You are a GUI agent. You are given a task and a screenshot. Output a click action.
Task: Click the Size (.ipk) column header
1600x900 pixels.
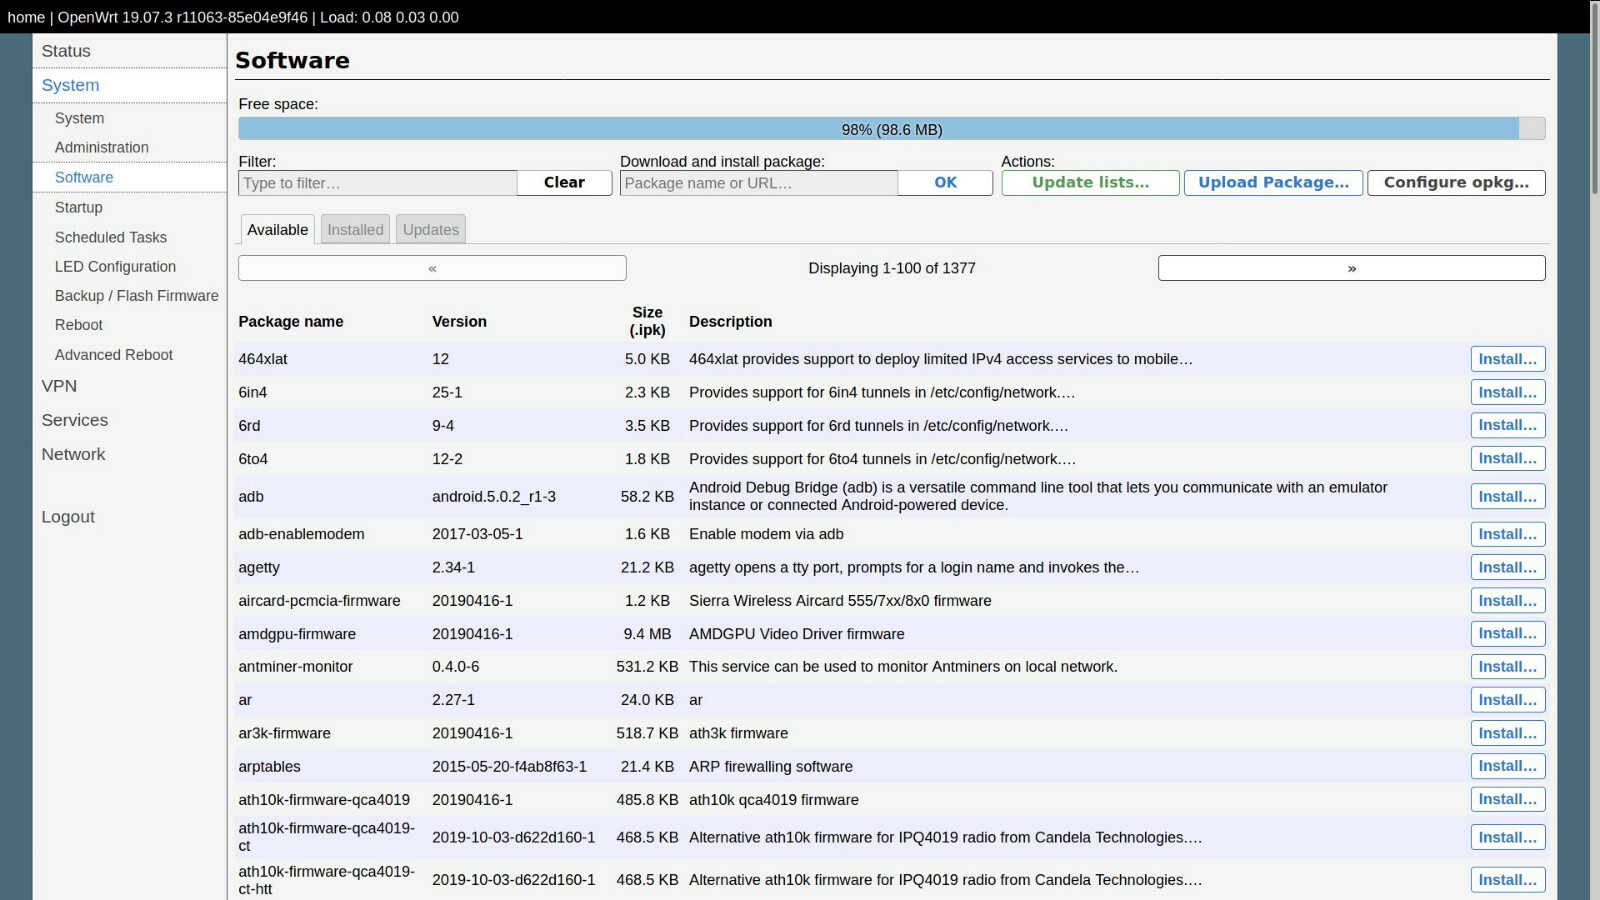(x=647, y=321)
